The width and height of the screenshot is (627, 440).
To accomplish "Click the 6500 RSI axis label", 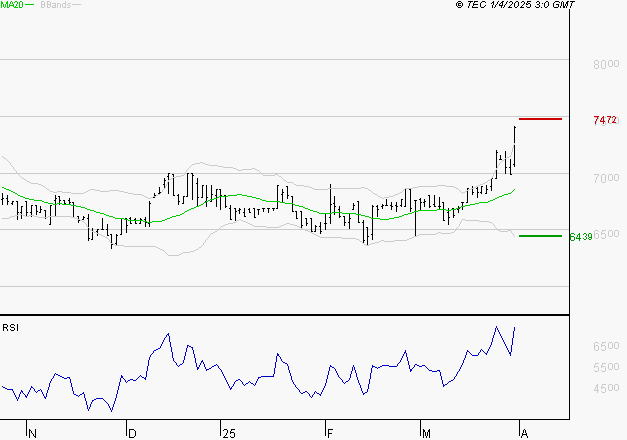I will (x=604, y=346).
